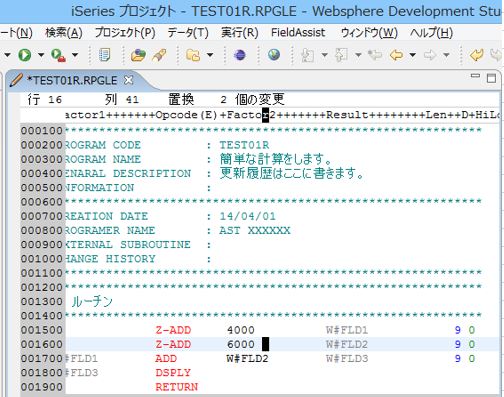Click the rocket launch toolbar icon

(x=159, y=55)
